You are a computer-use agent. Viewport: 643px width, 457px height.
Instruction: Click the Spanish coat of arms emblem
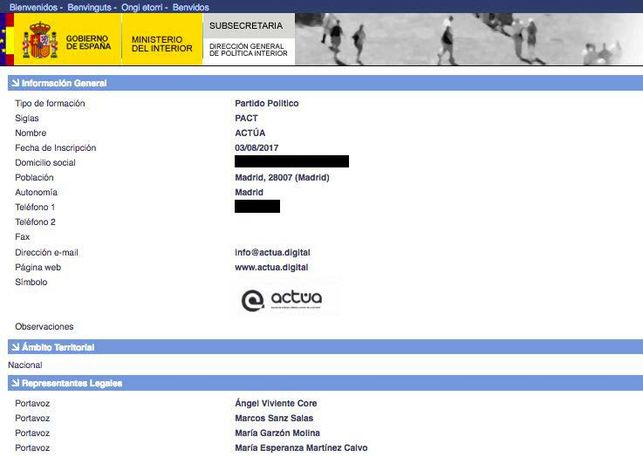40,40
